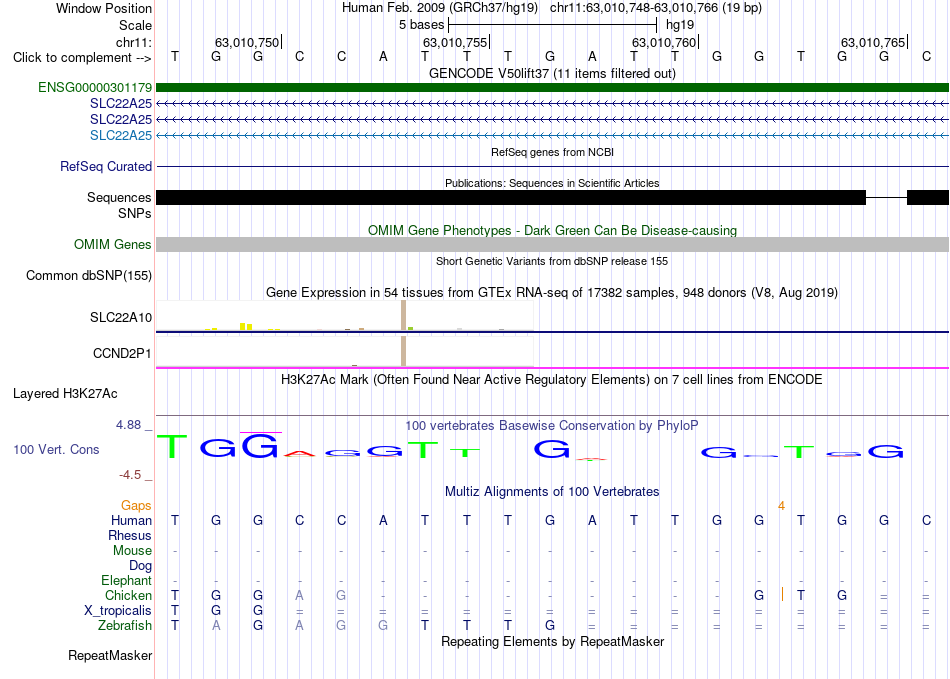
Task: Click the GTEx Gene Expression track title
Action: [552, 293]
